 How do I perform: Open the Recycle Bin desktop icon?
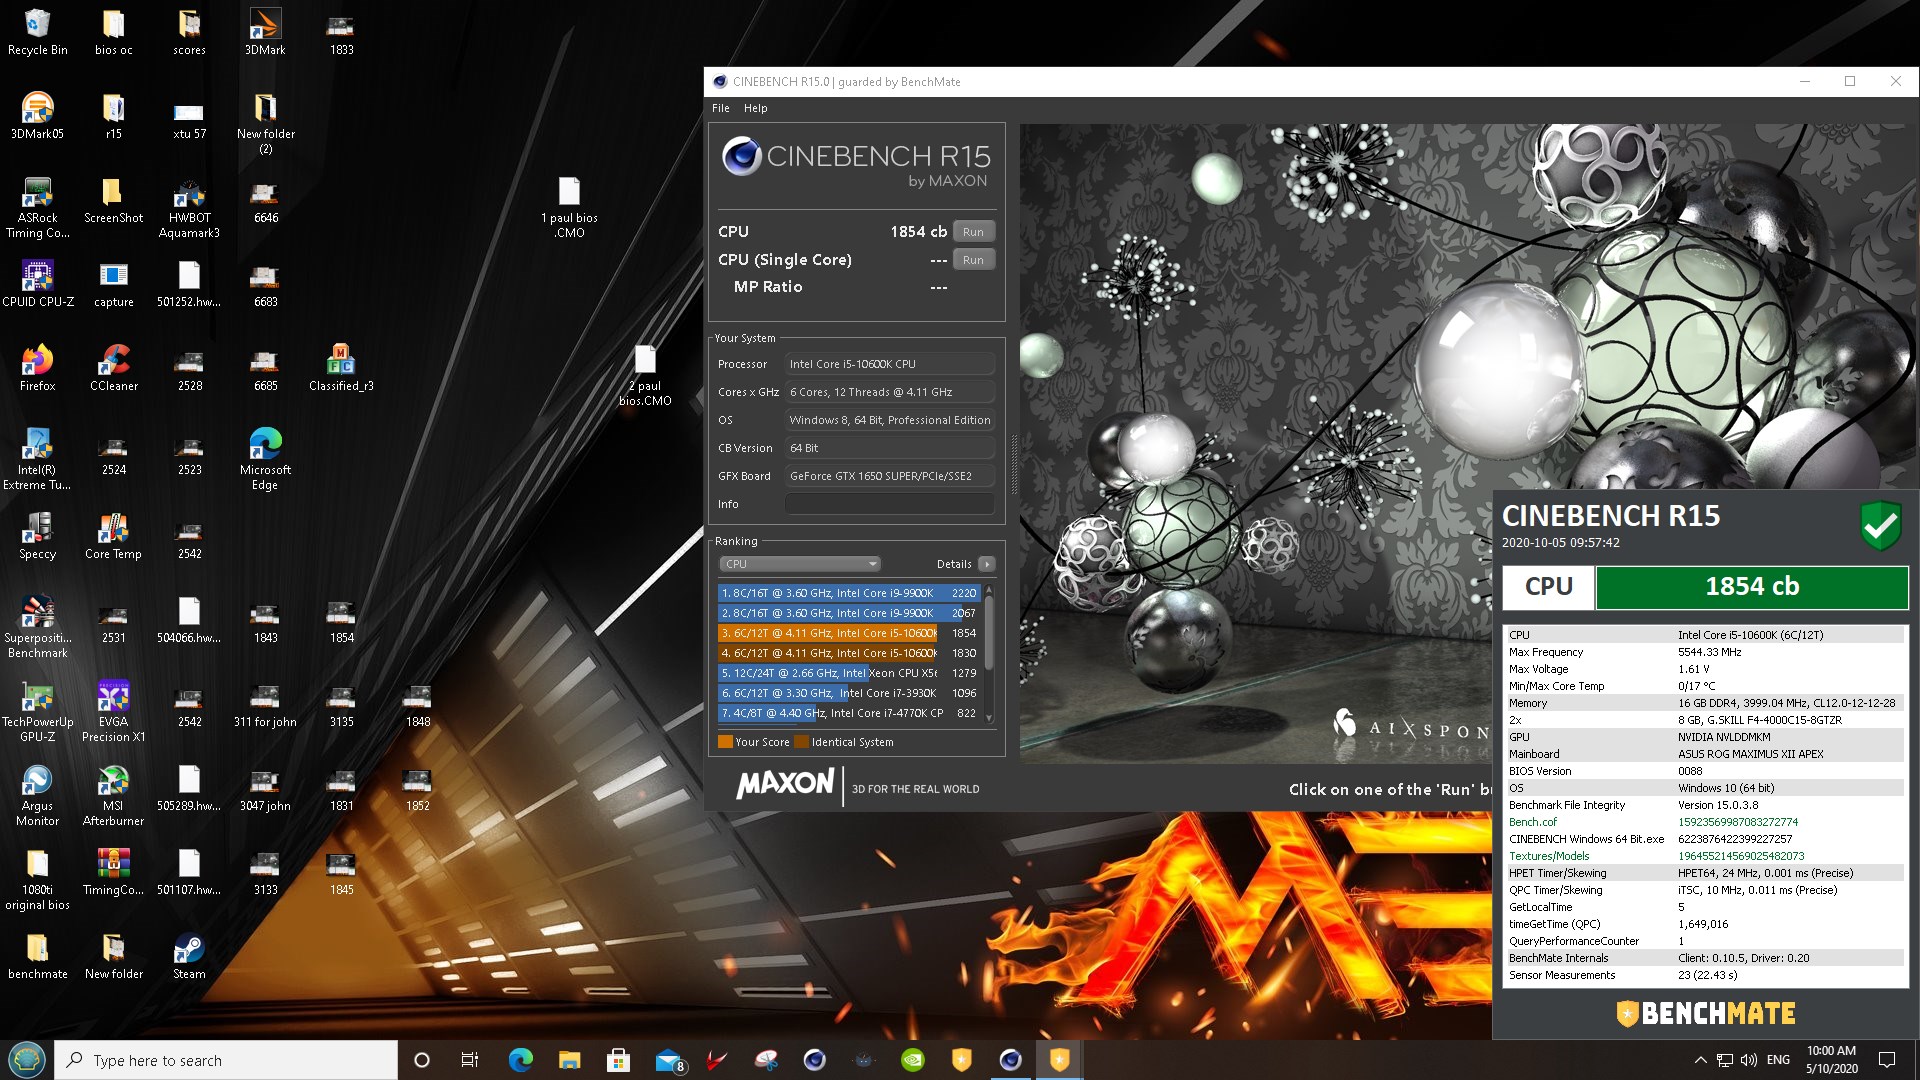37,32
